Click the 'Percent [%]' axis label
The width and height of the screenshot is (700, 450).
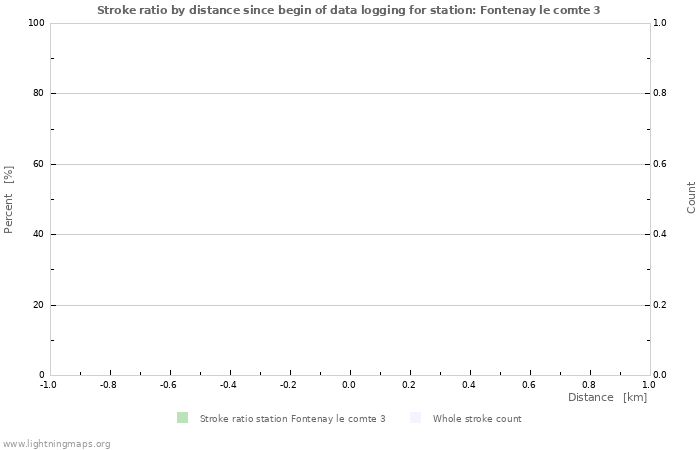point(9,199)
